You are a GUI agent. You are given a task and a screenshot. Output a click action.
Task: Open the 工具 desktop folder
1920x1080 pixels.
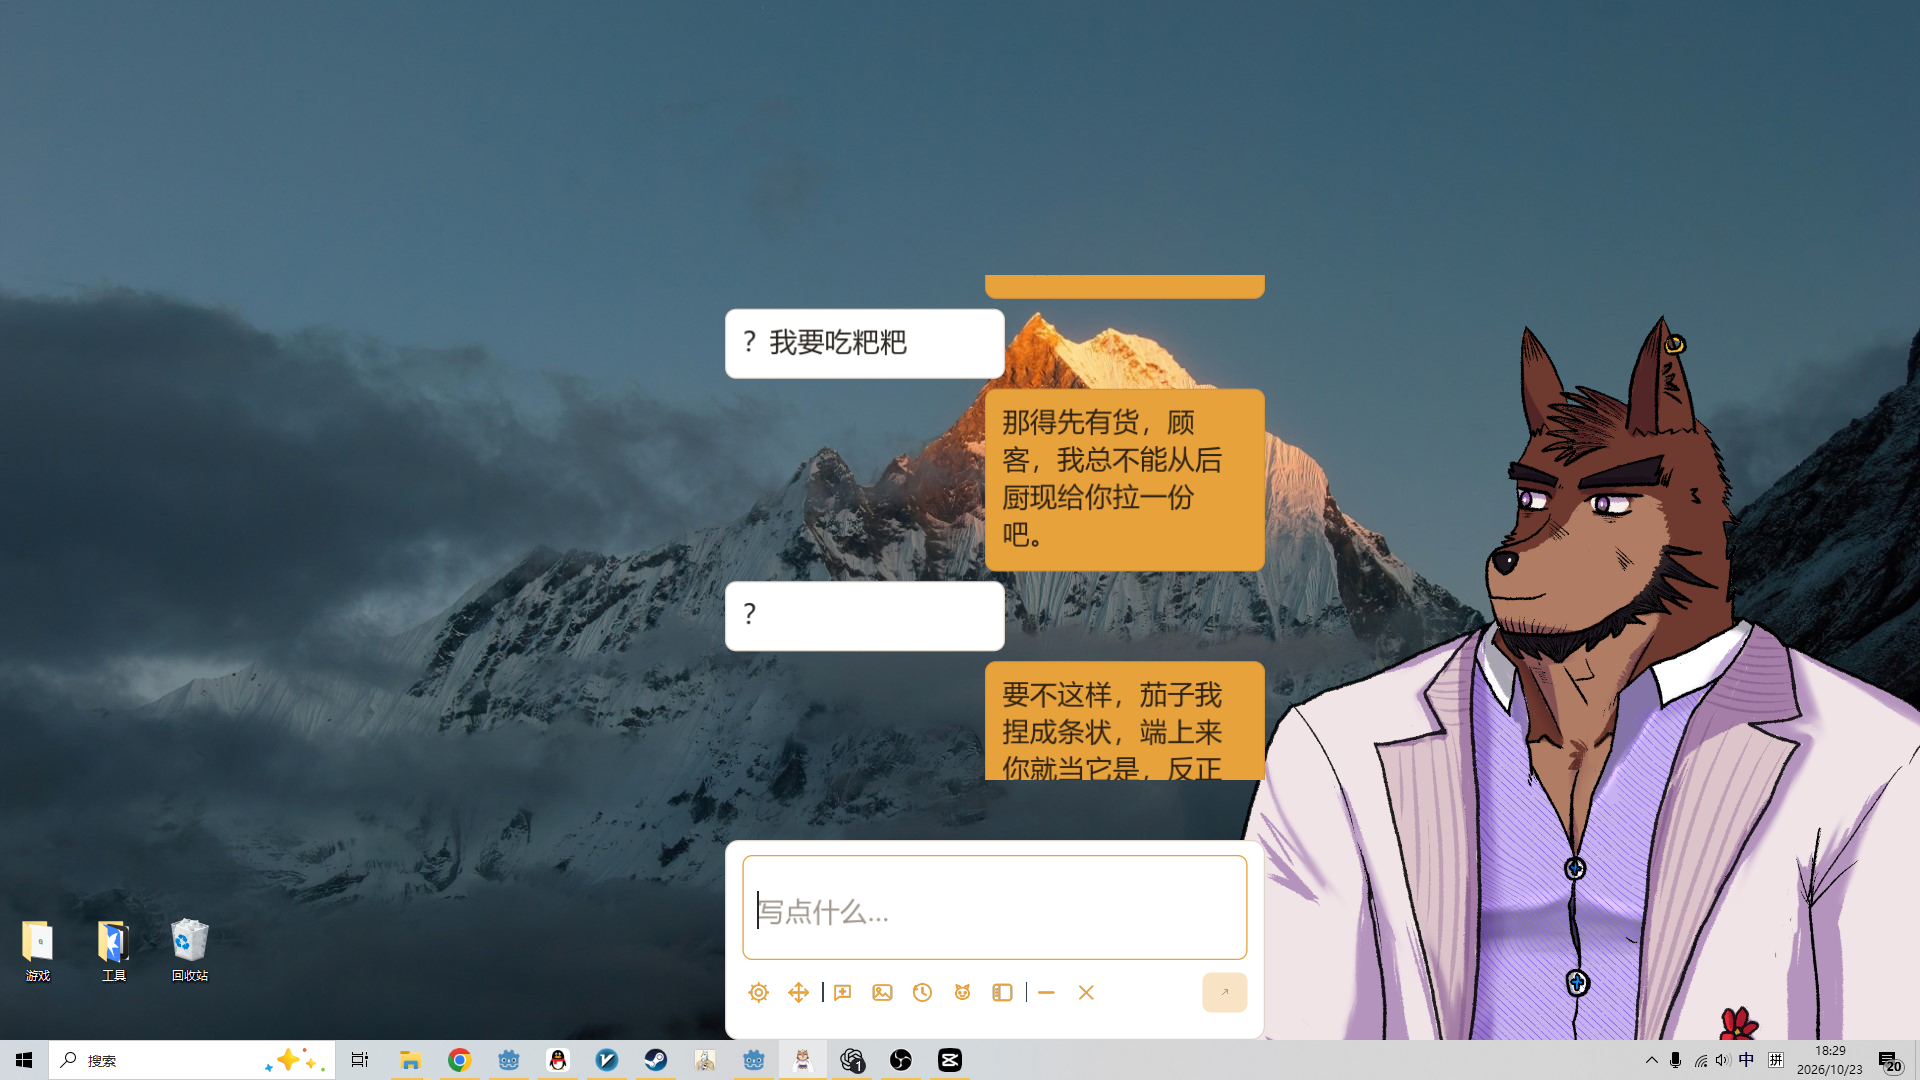point(114,951)
